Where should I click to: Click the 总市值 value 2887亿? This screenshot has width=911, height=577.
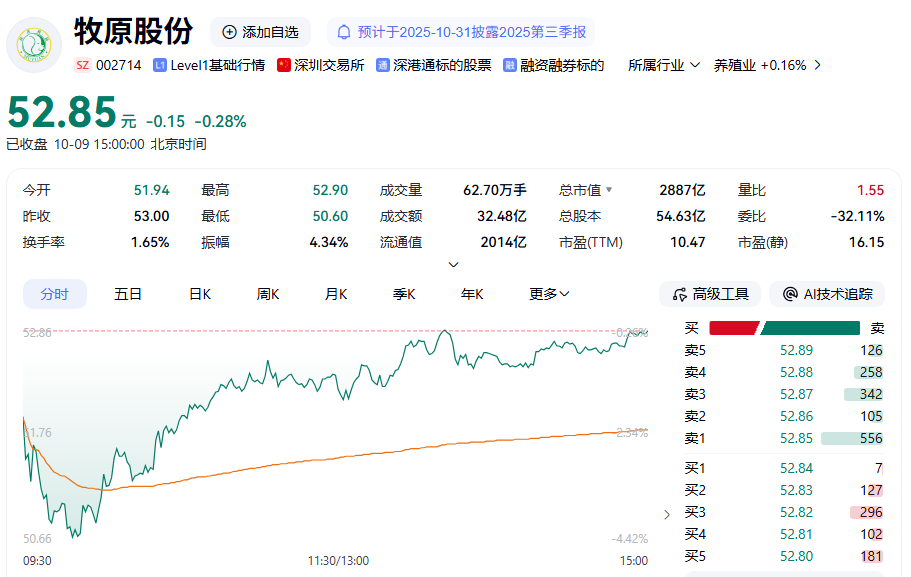682,190
